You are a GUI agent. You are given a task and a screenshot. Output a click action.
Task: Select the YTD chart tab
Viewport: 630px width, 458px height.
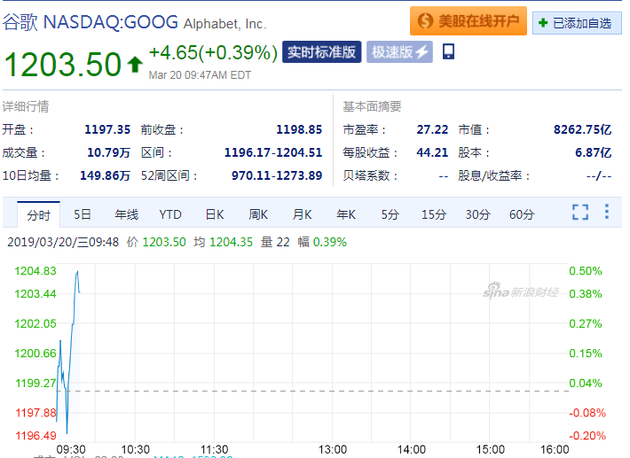170,215
